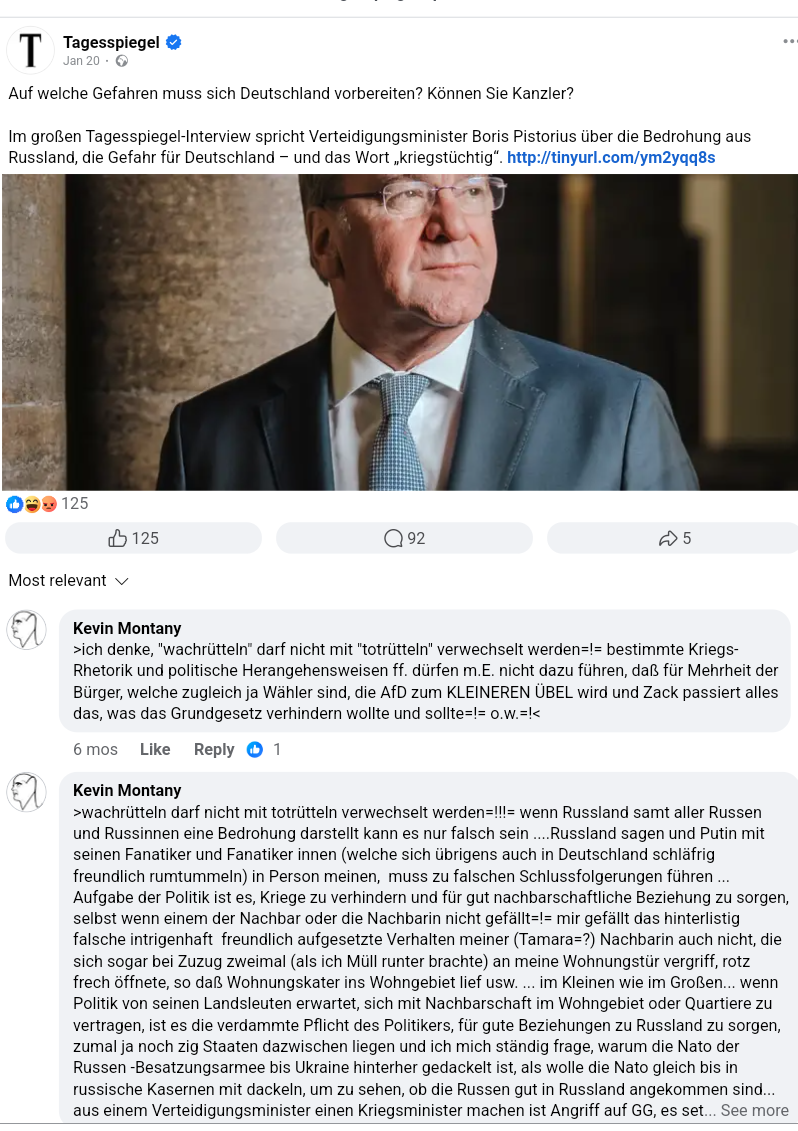Click the blue verified badge next to Tagesspiegel
This screenshot has width=798, height=1131.
173,43
